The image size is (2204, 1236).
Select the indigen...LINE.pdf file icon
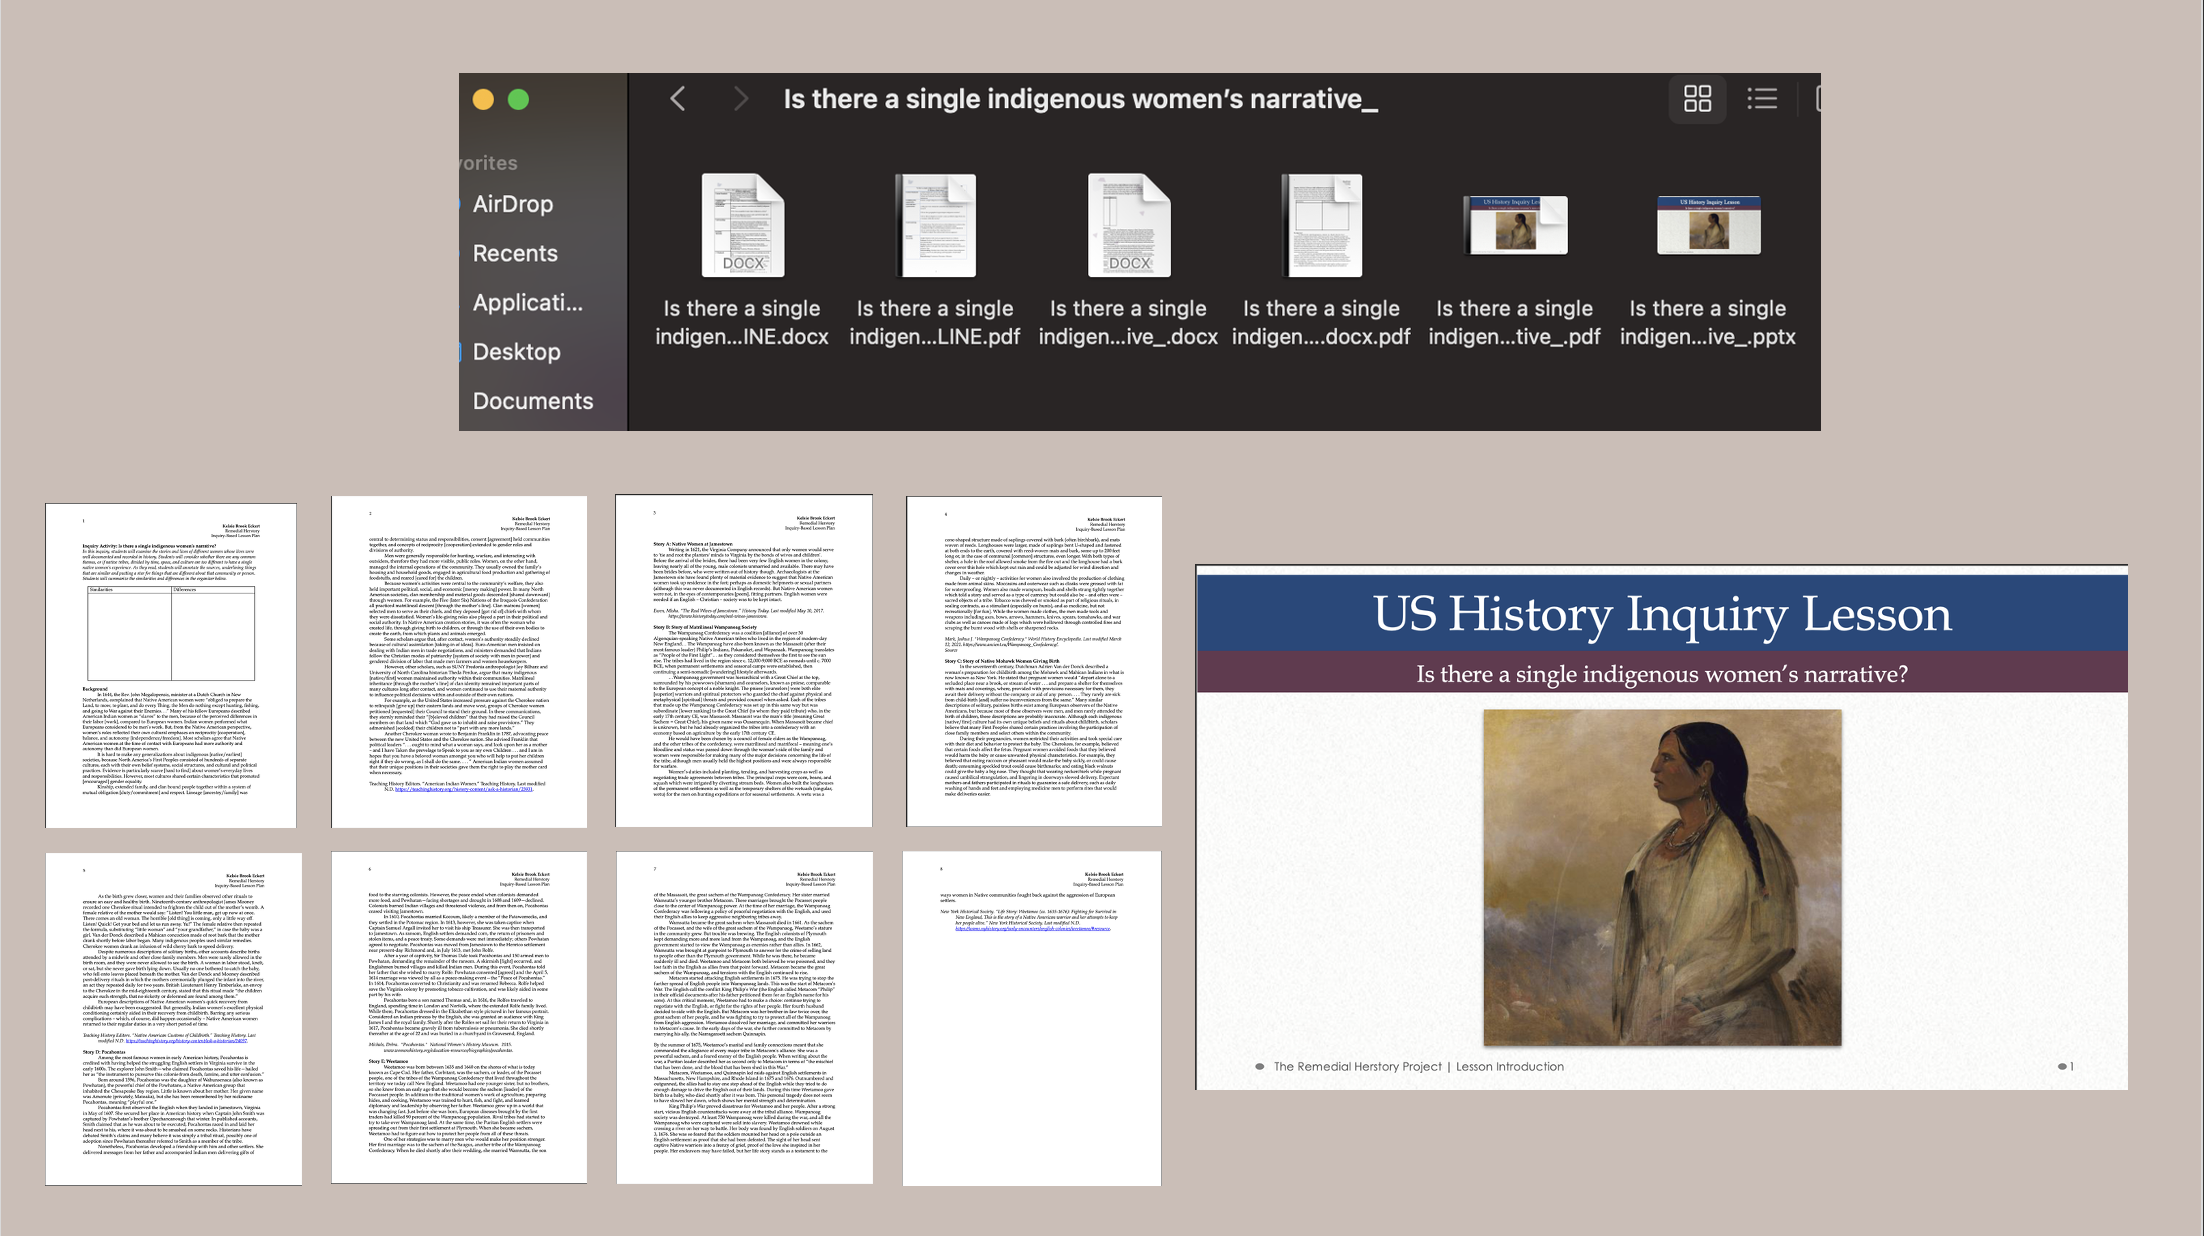pos(935,225)
